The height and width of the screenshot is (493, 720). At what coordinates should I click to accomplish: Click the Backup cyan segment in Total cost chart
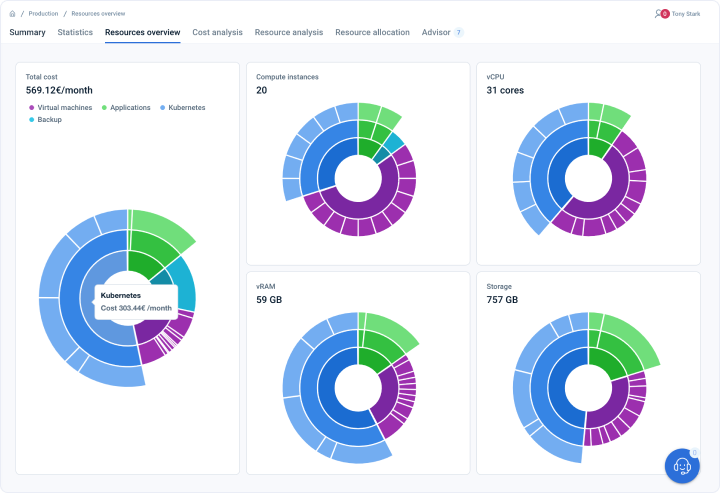[185, 287]
